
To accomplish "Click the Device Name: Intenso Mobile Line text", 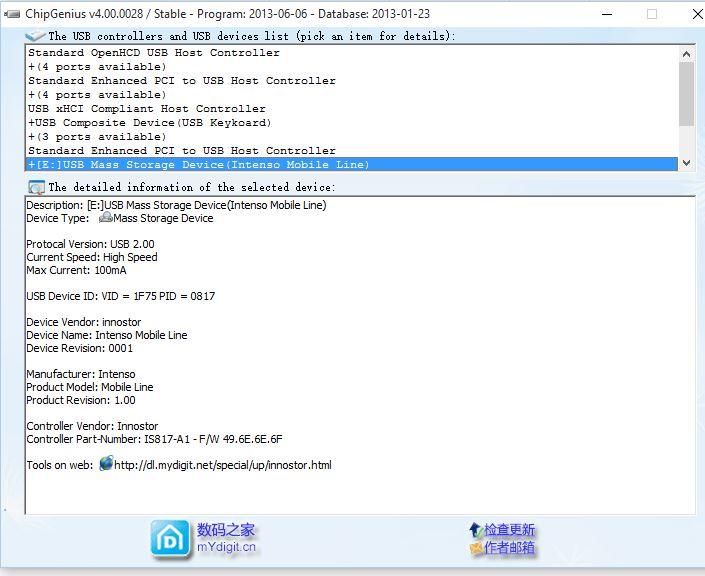I will (x=107, y=335).
